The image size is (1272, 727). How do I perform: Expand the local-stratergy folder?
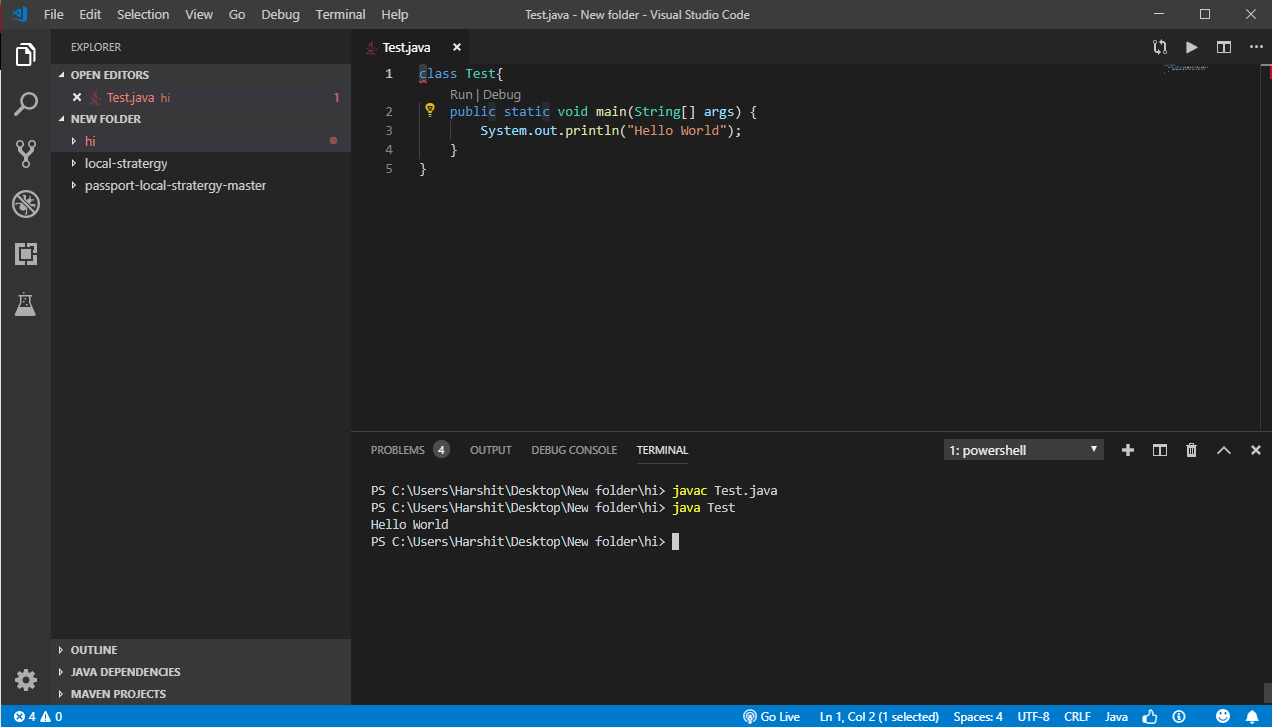201,163
